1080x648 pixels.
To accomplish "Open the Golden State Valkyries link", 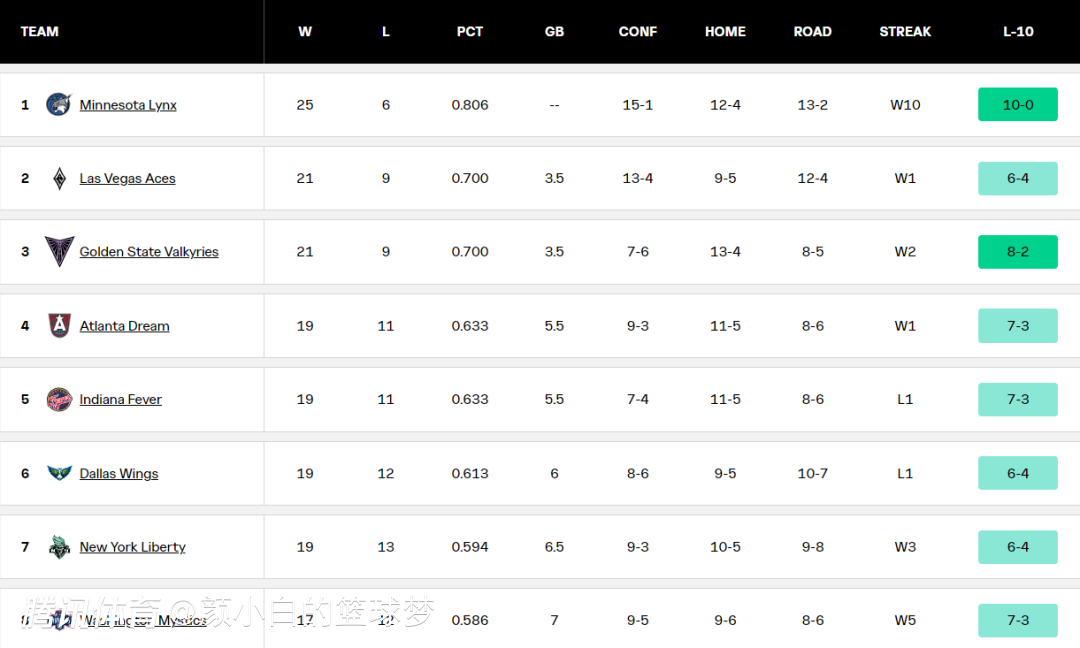I will click(149, 251).
